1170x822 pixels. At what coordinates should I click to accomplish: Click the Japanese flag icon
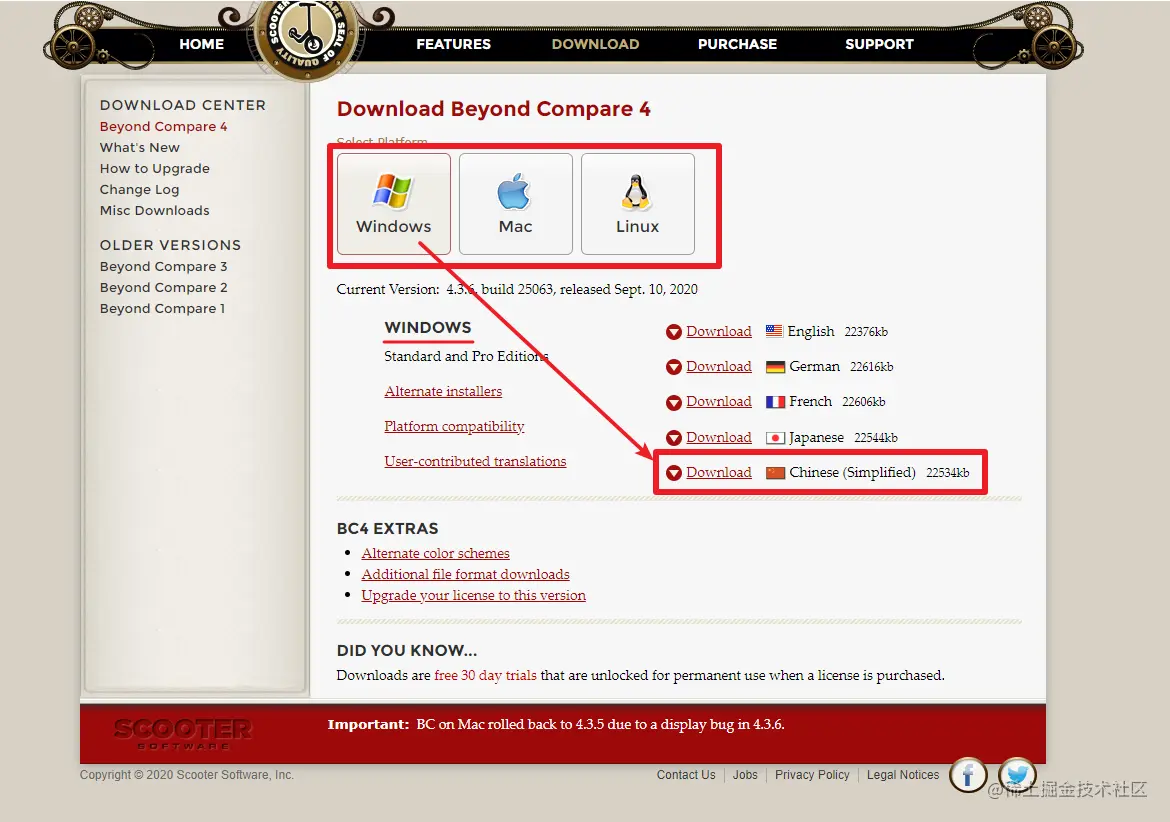775,437
